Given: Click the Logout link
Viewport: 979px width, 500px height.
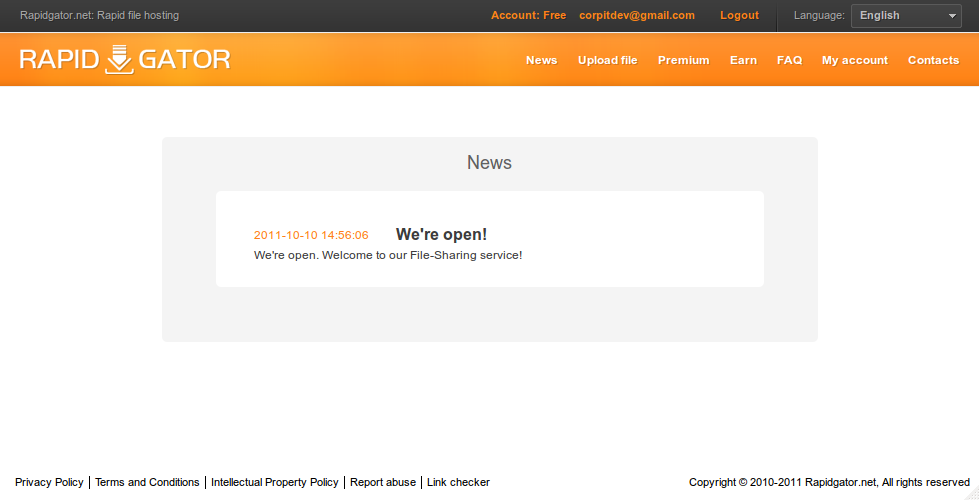Looking at the screenshot, I should point(739,16).
